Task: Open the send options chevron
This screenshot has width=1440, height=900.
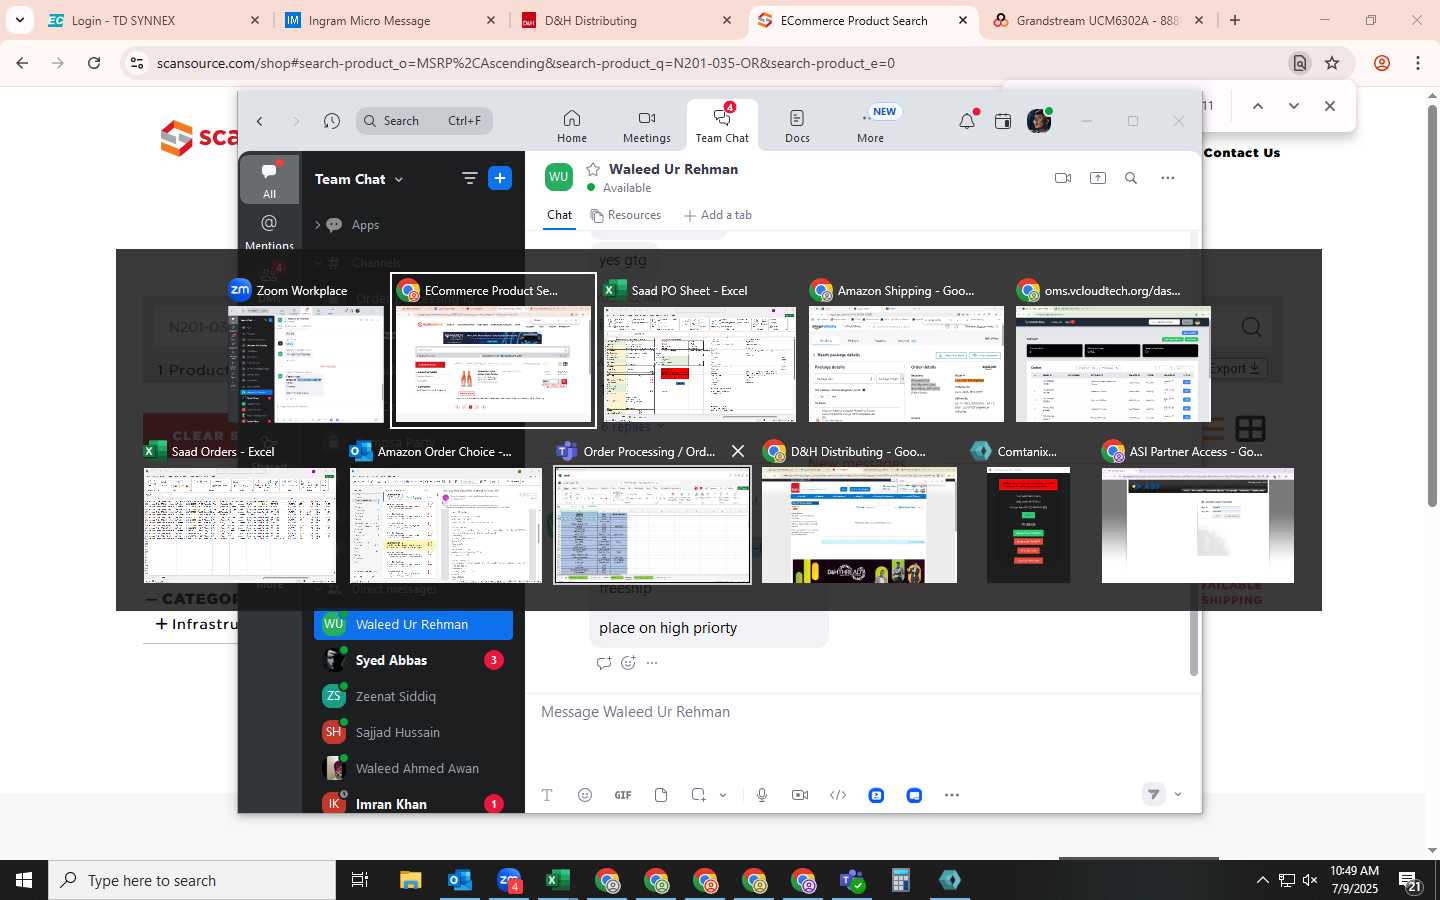Action: pyautogui.click(x=1178, y=794)
